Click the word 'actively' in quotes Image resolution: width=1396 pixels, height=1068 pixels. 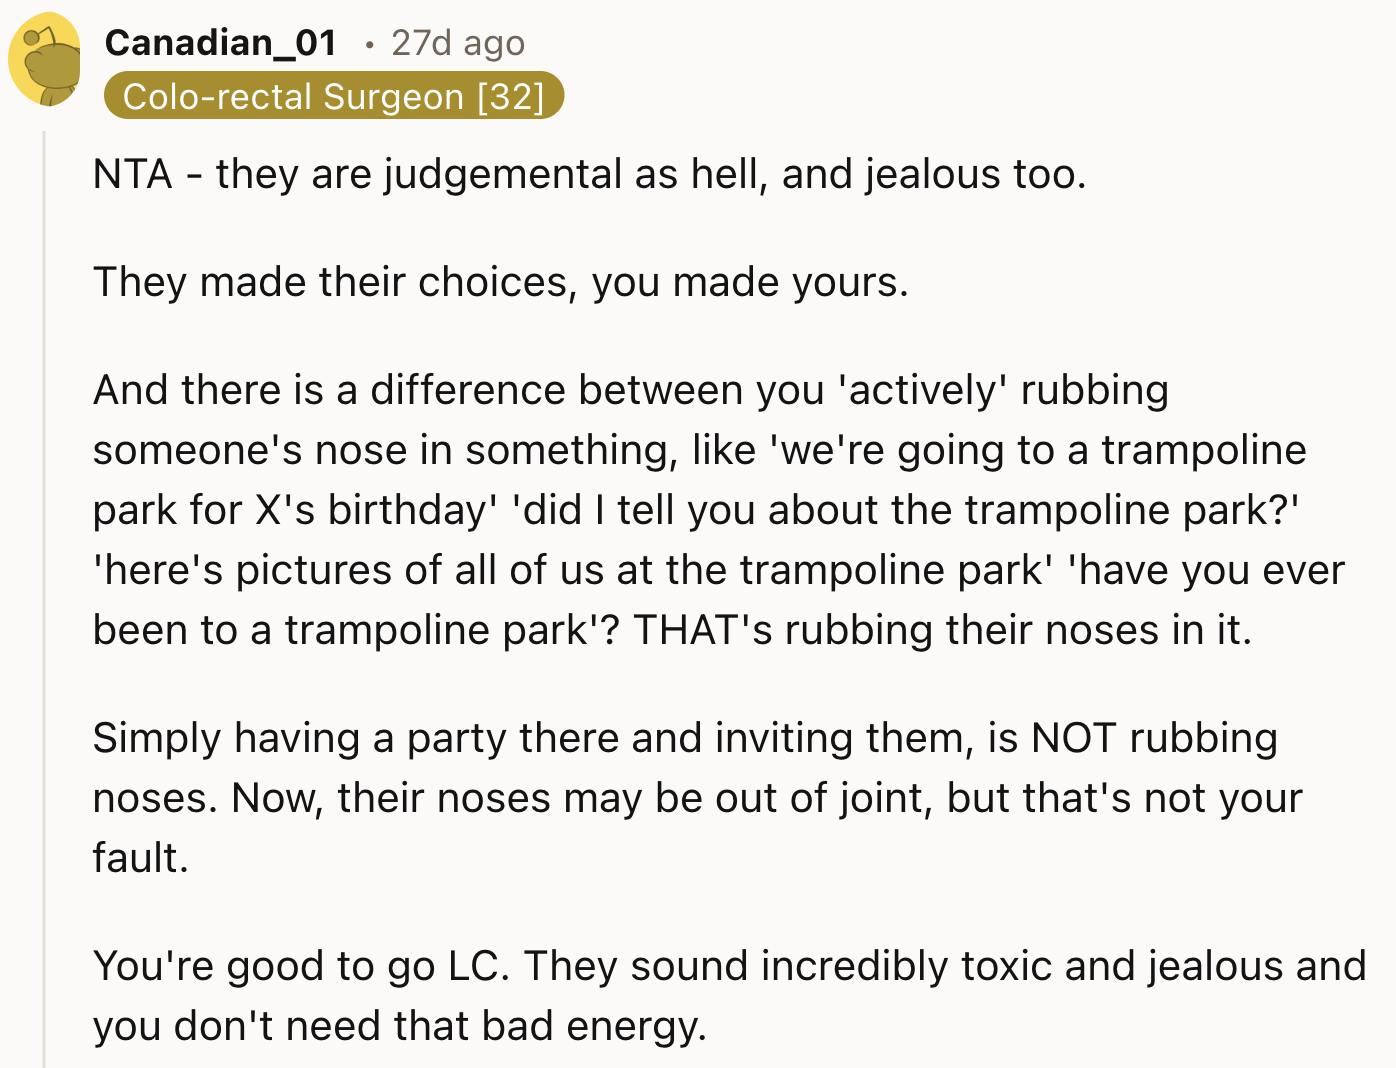click(x=923, y=390)
